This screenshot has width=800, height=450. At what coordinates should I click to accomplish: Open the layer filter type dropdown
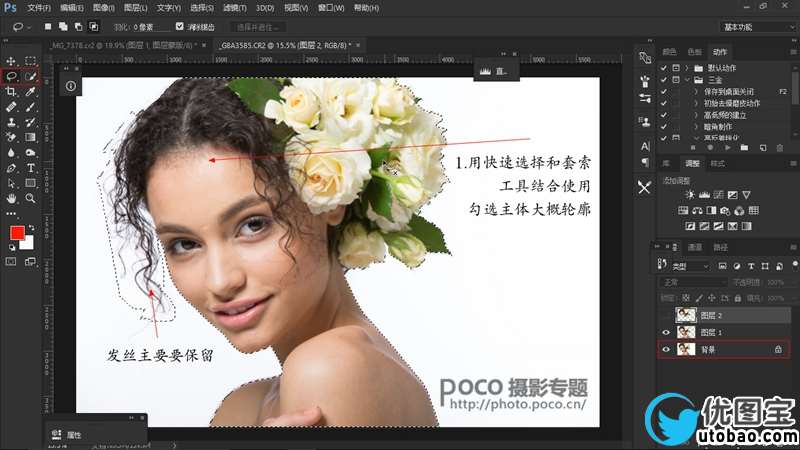(691, 266)
